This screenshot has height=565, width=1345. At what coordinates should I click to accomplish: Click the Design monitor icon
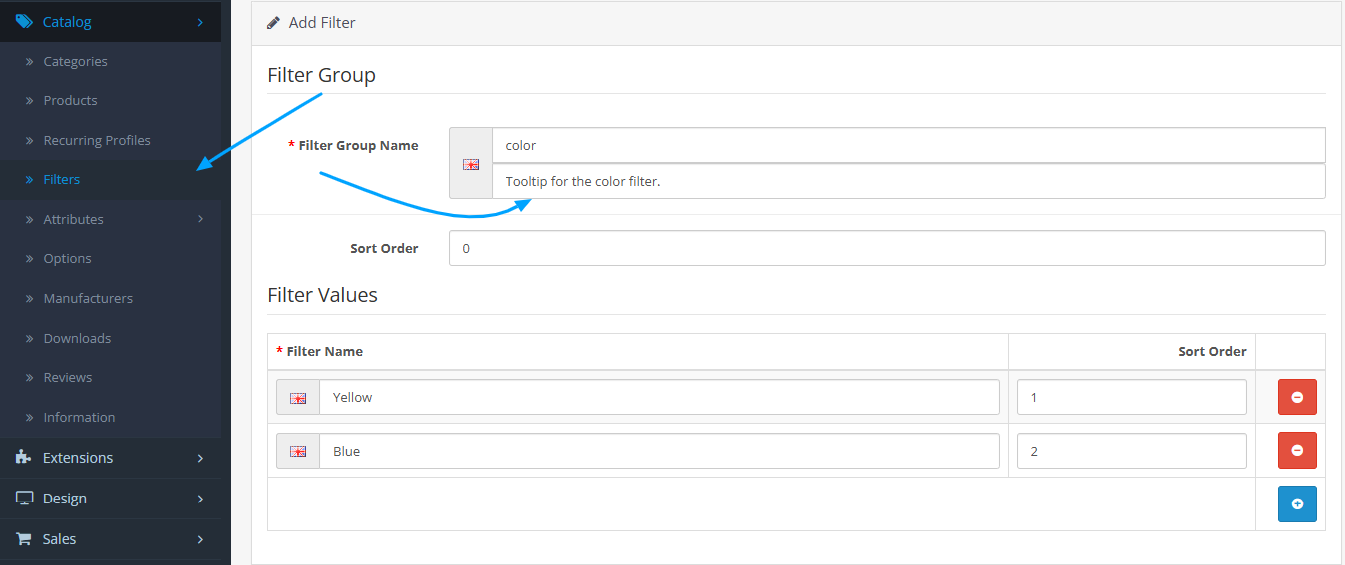pyautogui.click(x=24, y=498)
